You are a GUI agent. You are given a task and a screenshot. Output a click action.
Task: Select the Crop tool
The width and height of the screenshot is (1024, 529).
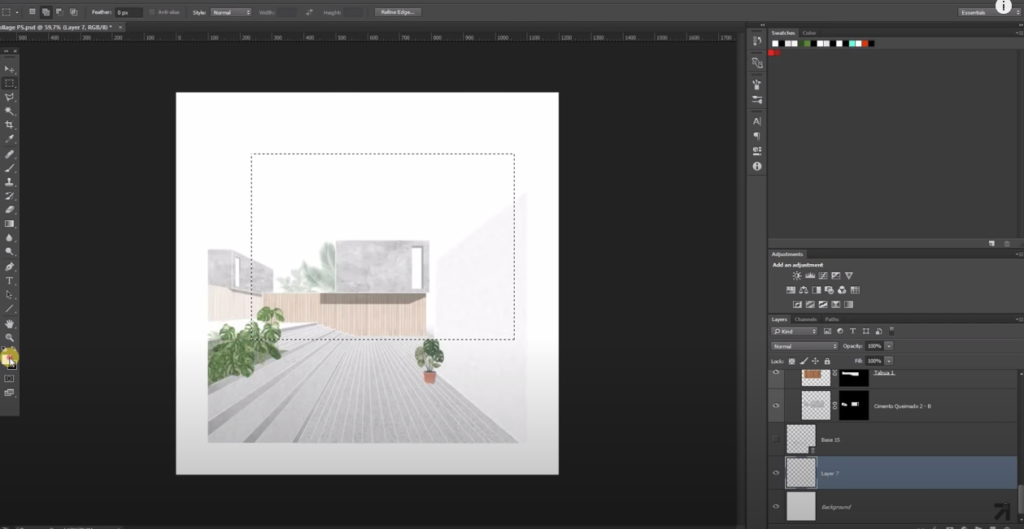[9, 125]
